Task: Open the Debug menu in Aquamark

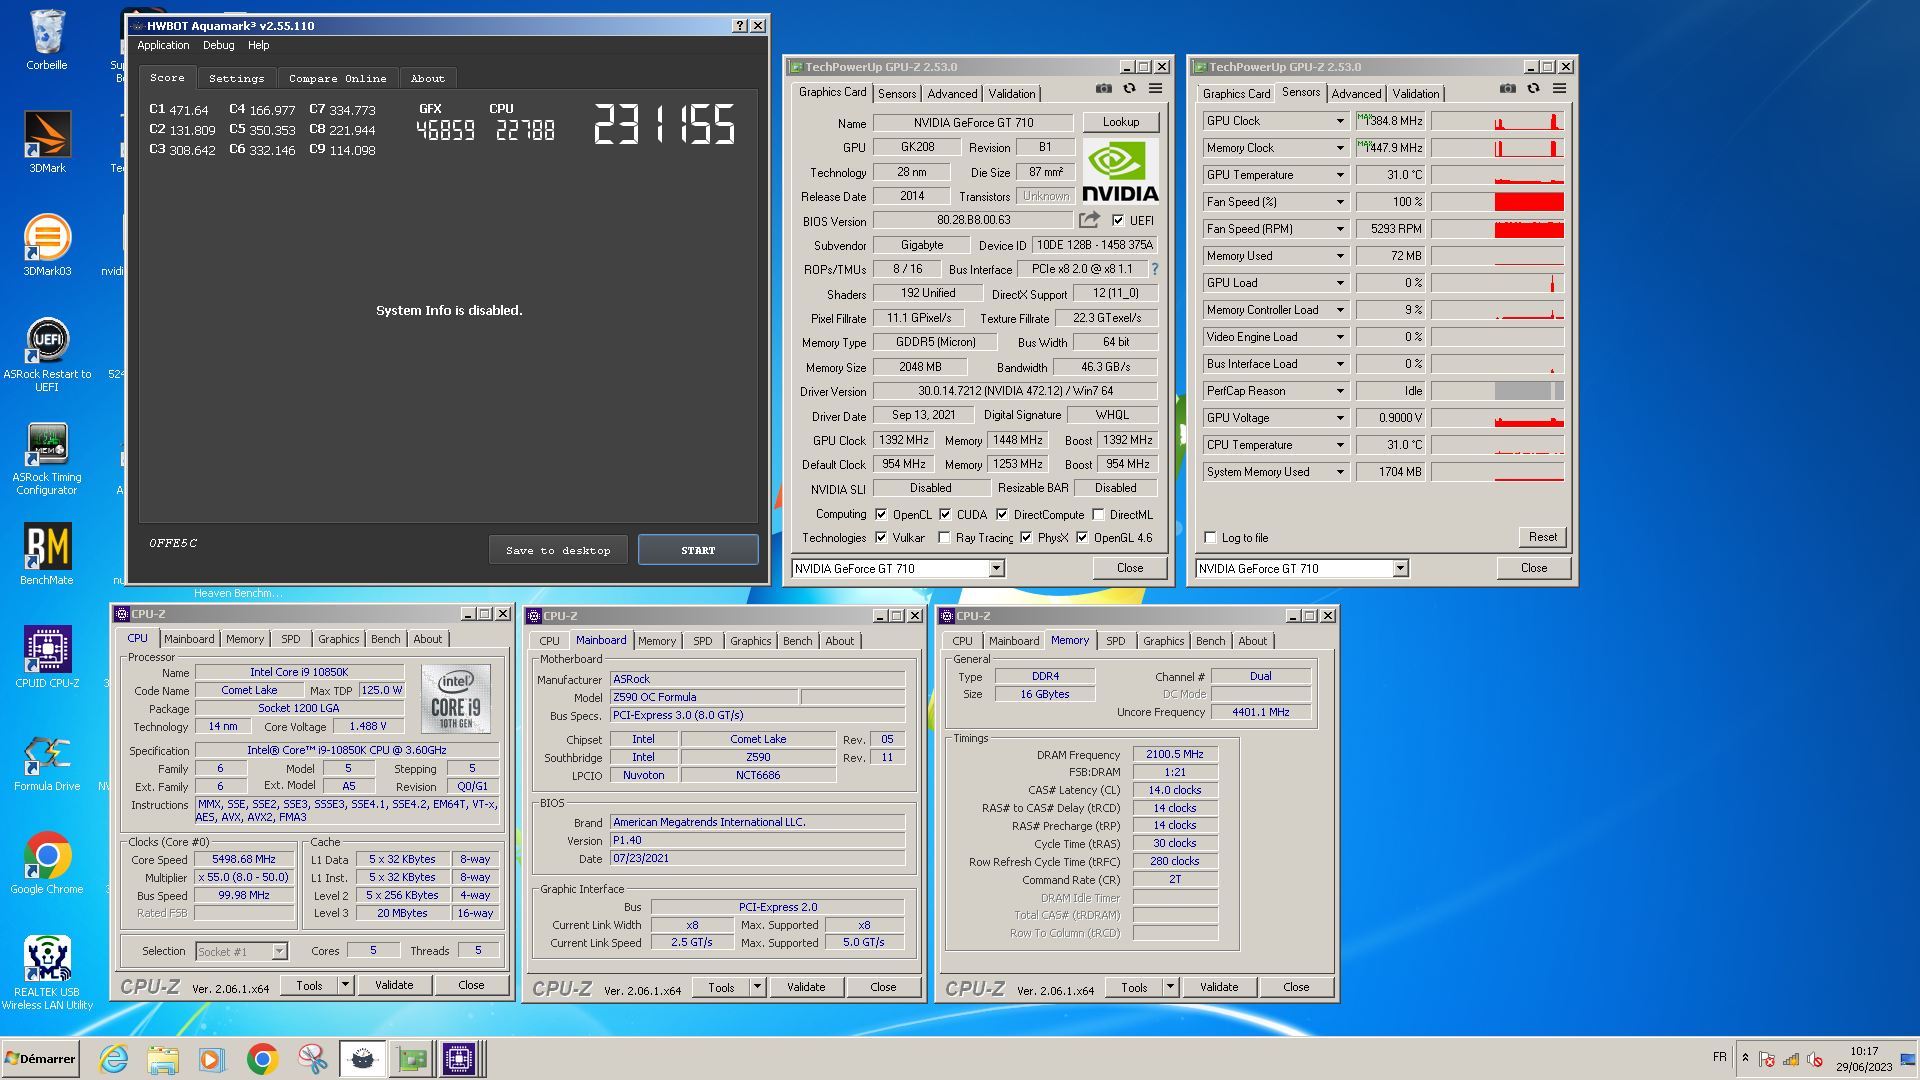Action: coord(219,46)
